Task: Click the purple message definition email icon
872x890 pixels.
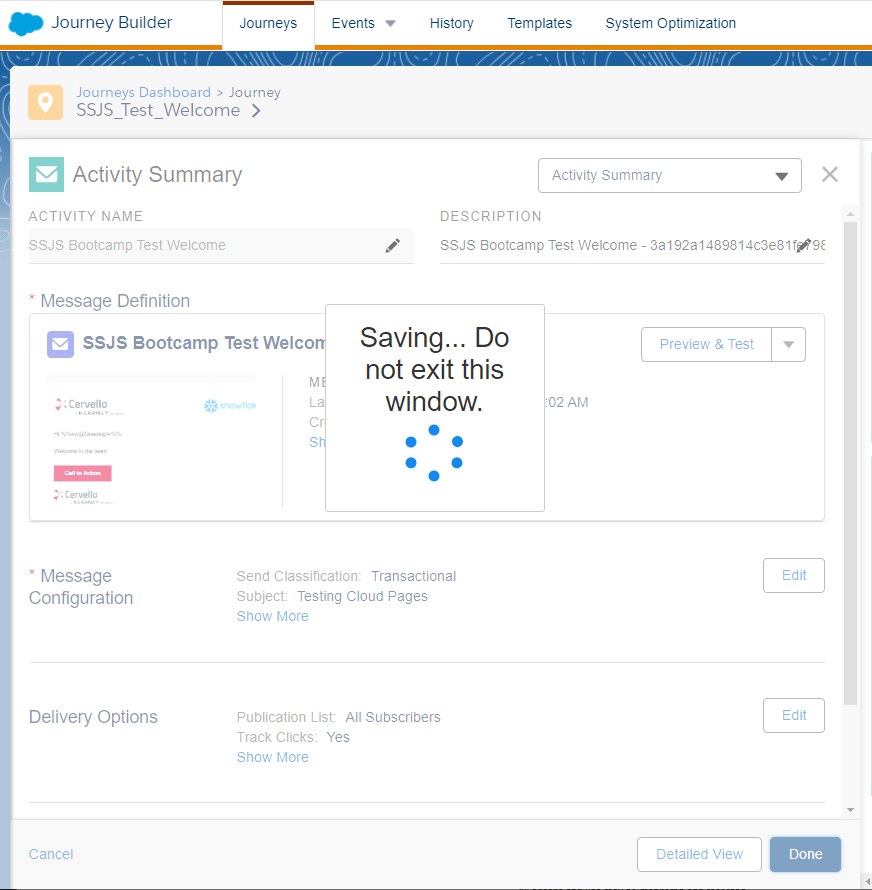Action: (x=61, y=344)
